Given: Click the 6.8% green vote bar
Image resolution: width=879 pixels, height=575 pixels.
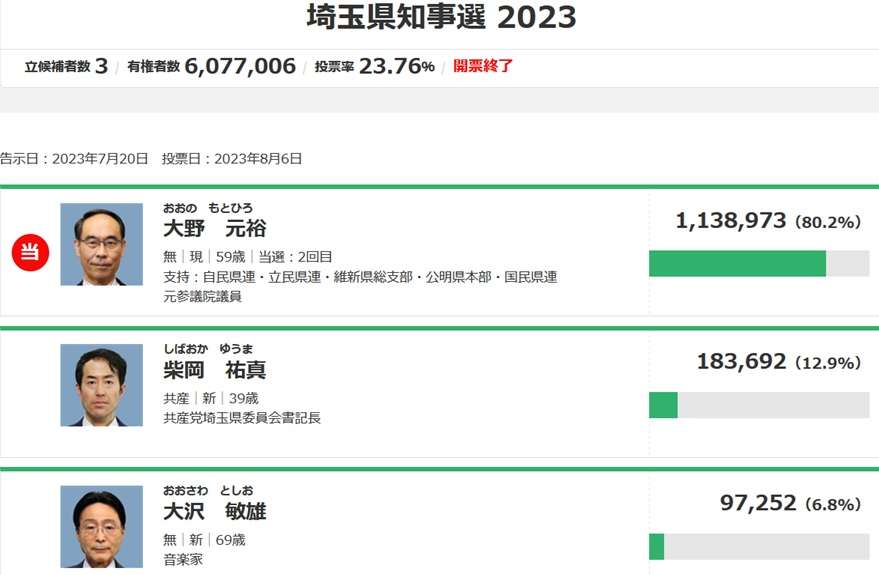Looking at the screenshot, I should point(656,546).
